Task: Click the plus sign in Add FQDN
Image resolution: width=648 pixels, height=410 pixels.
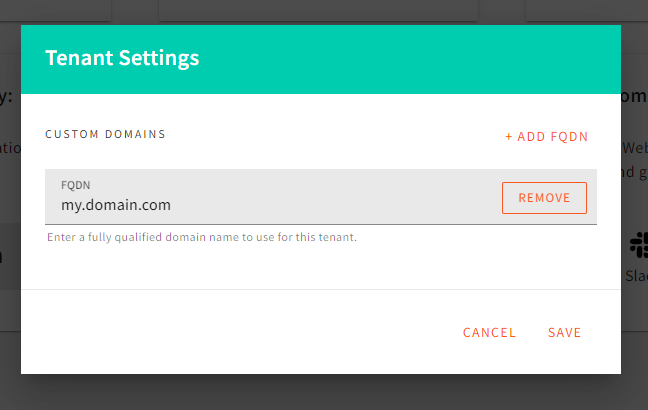Action: point(508,136)
